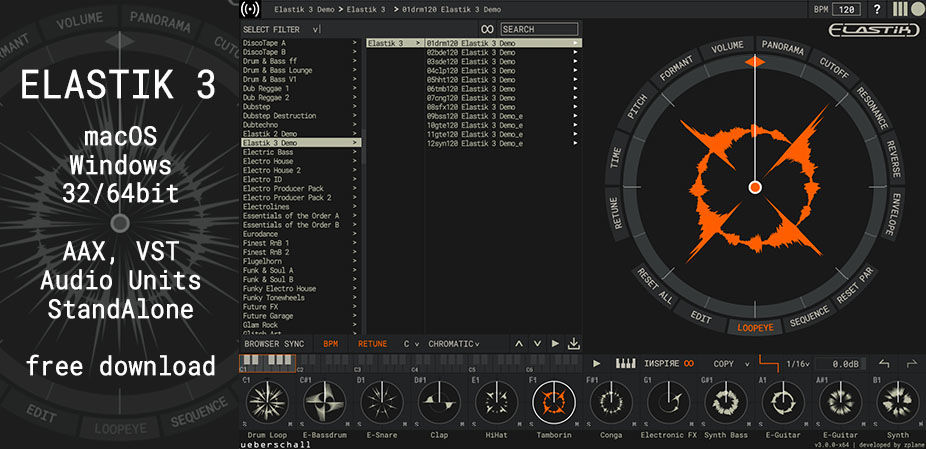This screenshot has width=926, height=449.
Task: Click the orange diamond marker atop the wheel
Action: tap(755, 61)
